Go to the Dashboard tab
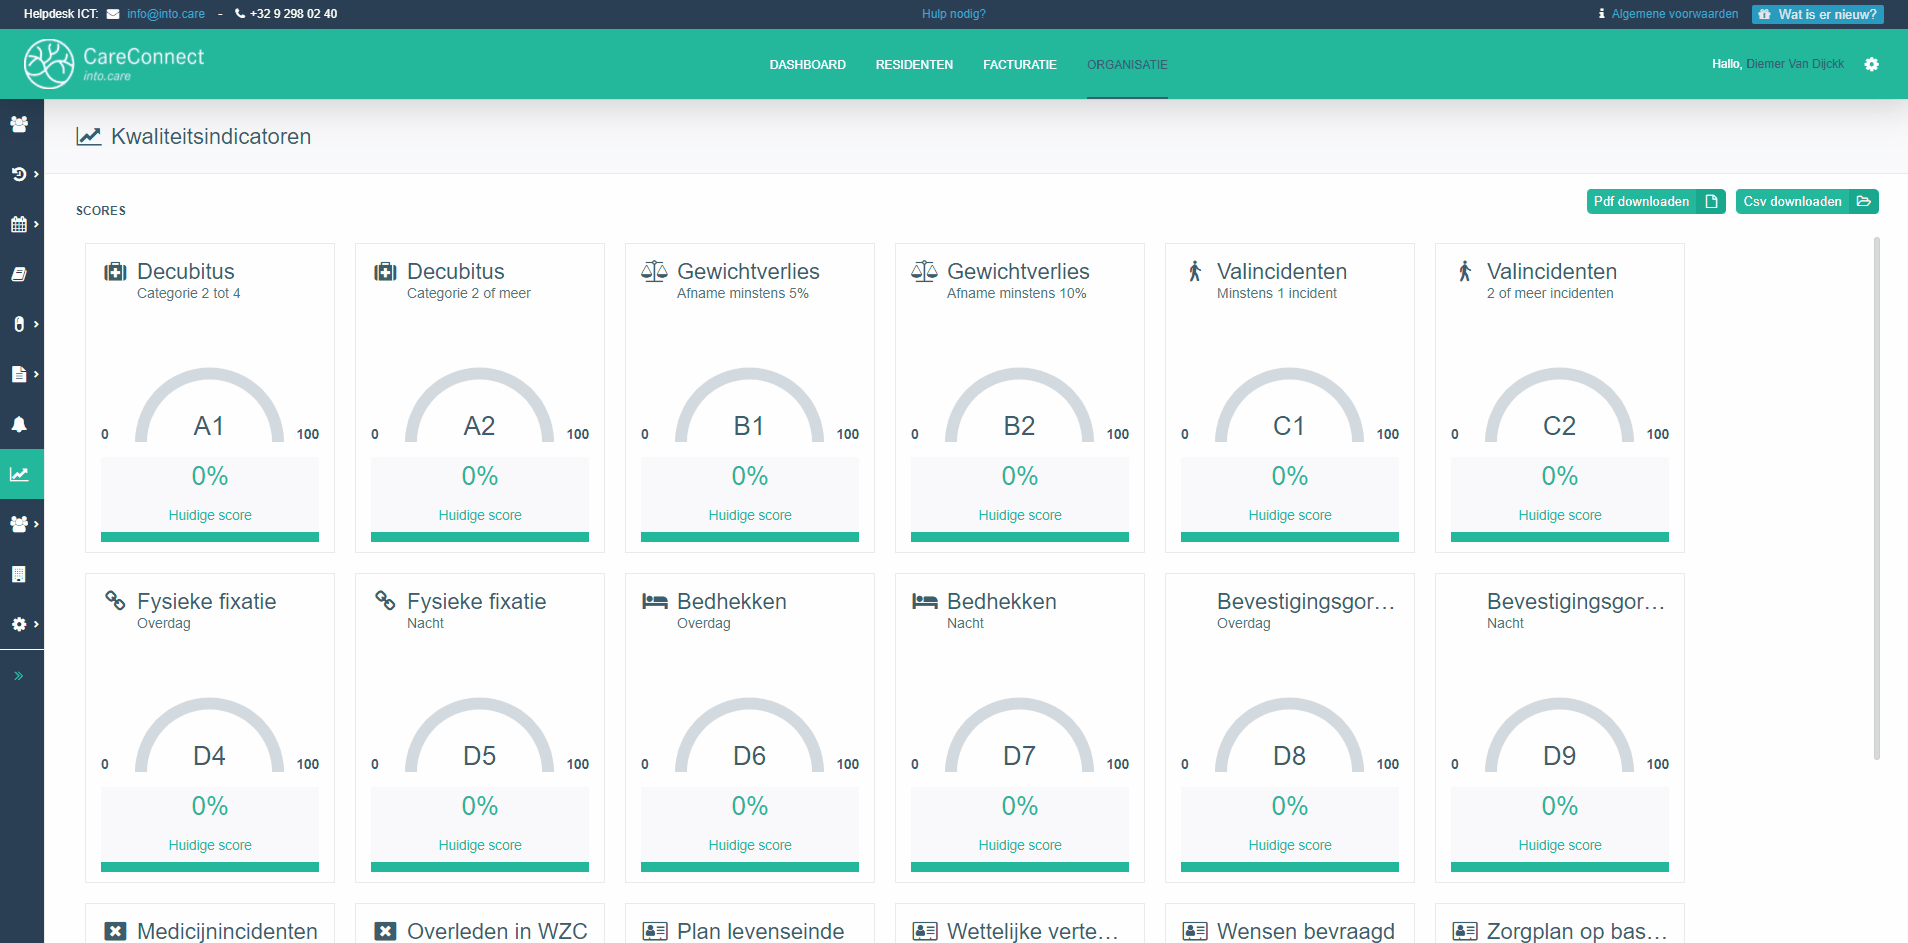 [807, 64]
